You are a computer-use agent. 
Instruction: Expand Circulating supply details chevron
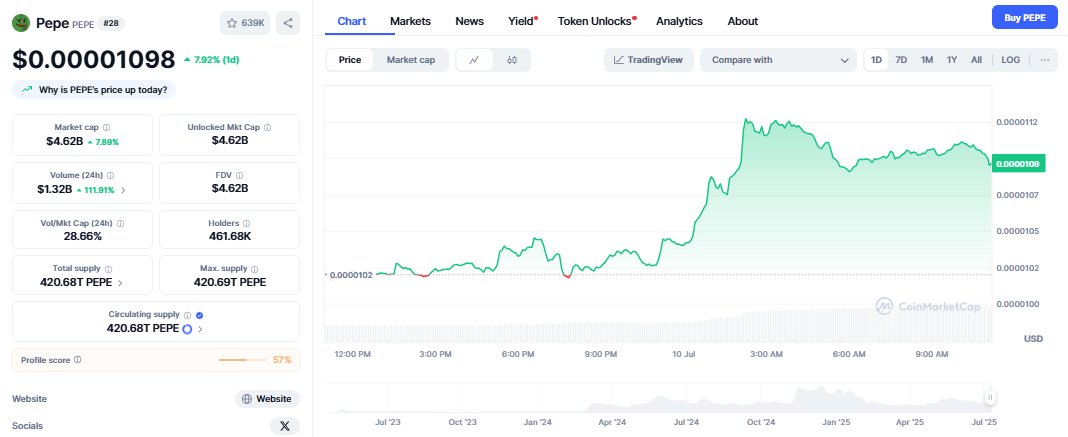[x=200, y=329]
